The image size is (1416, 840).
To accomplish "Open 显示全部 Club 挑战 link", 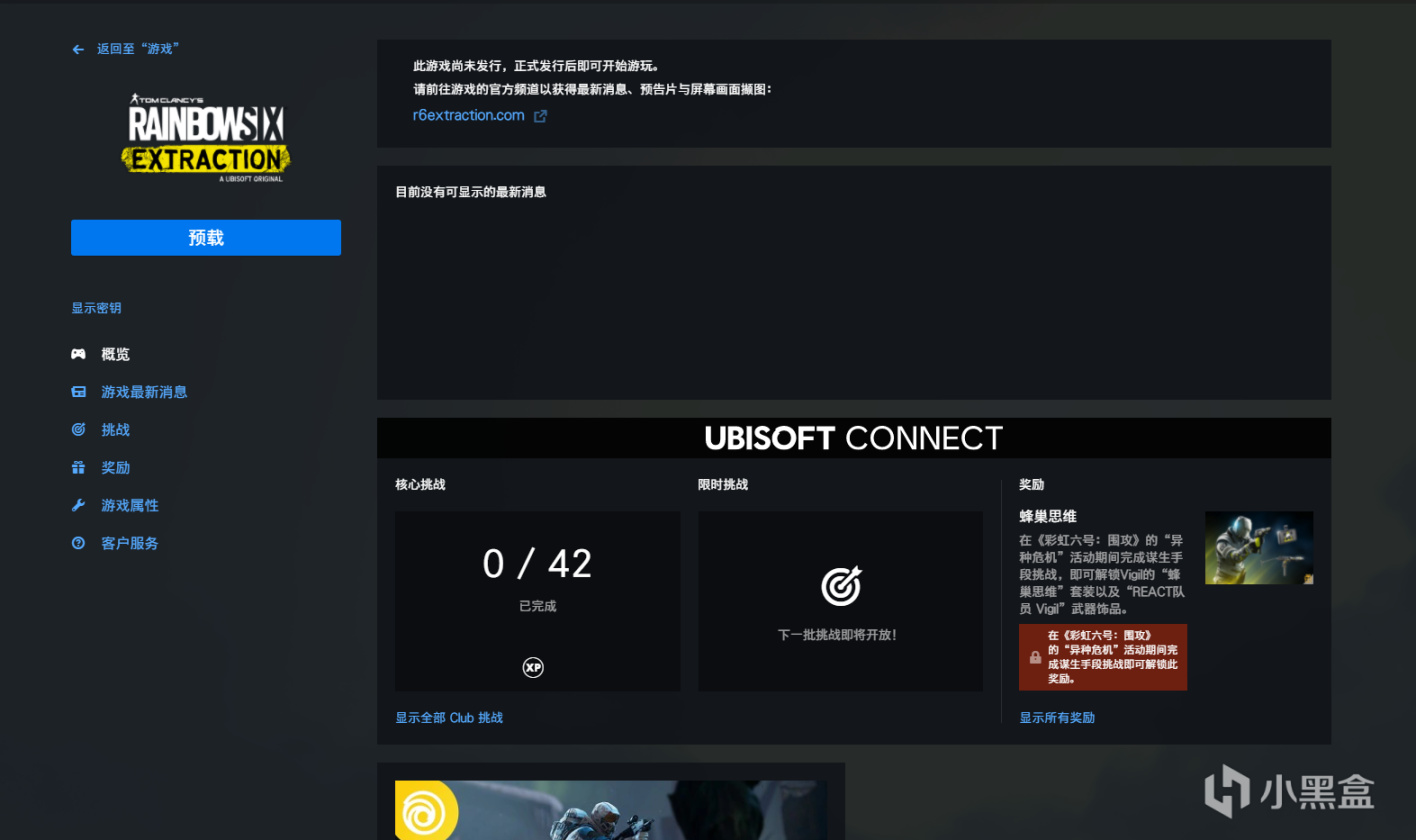I will coord(449,718).
